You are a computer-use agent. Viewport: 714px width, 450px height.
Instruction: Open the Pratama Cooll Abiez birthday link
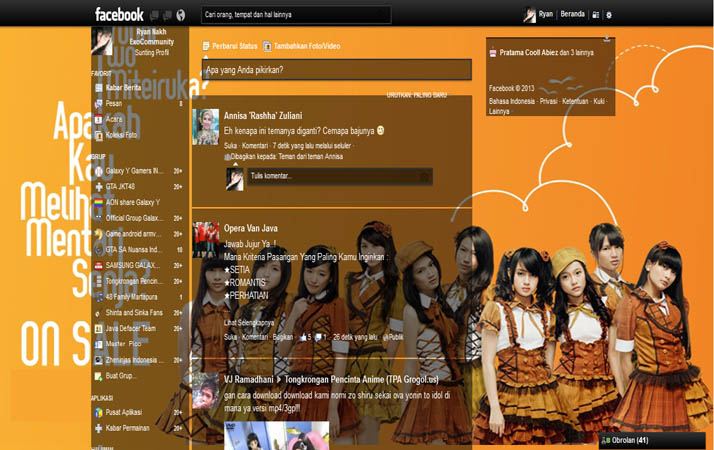(x=528, y=52)
